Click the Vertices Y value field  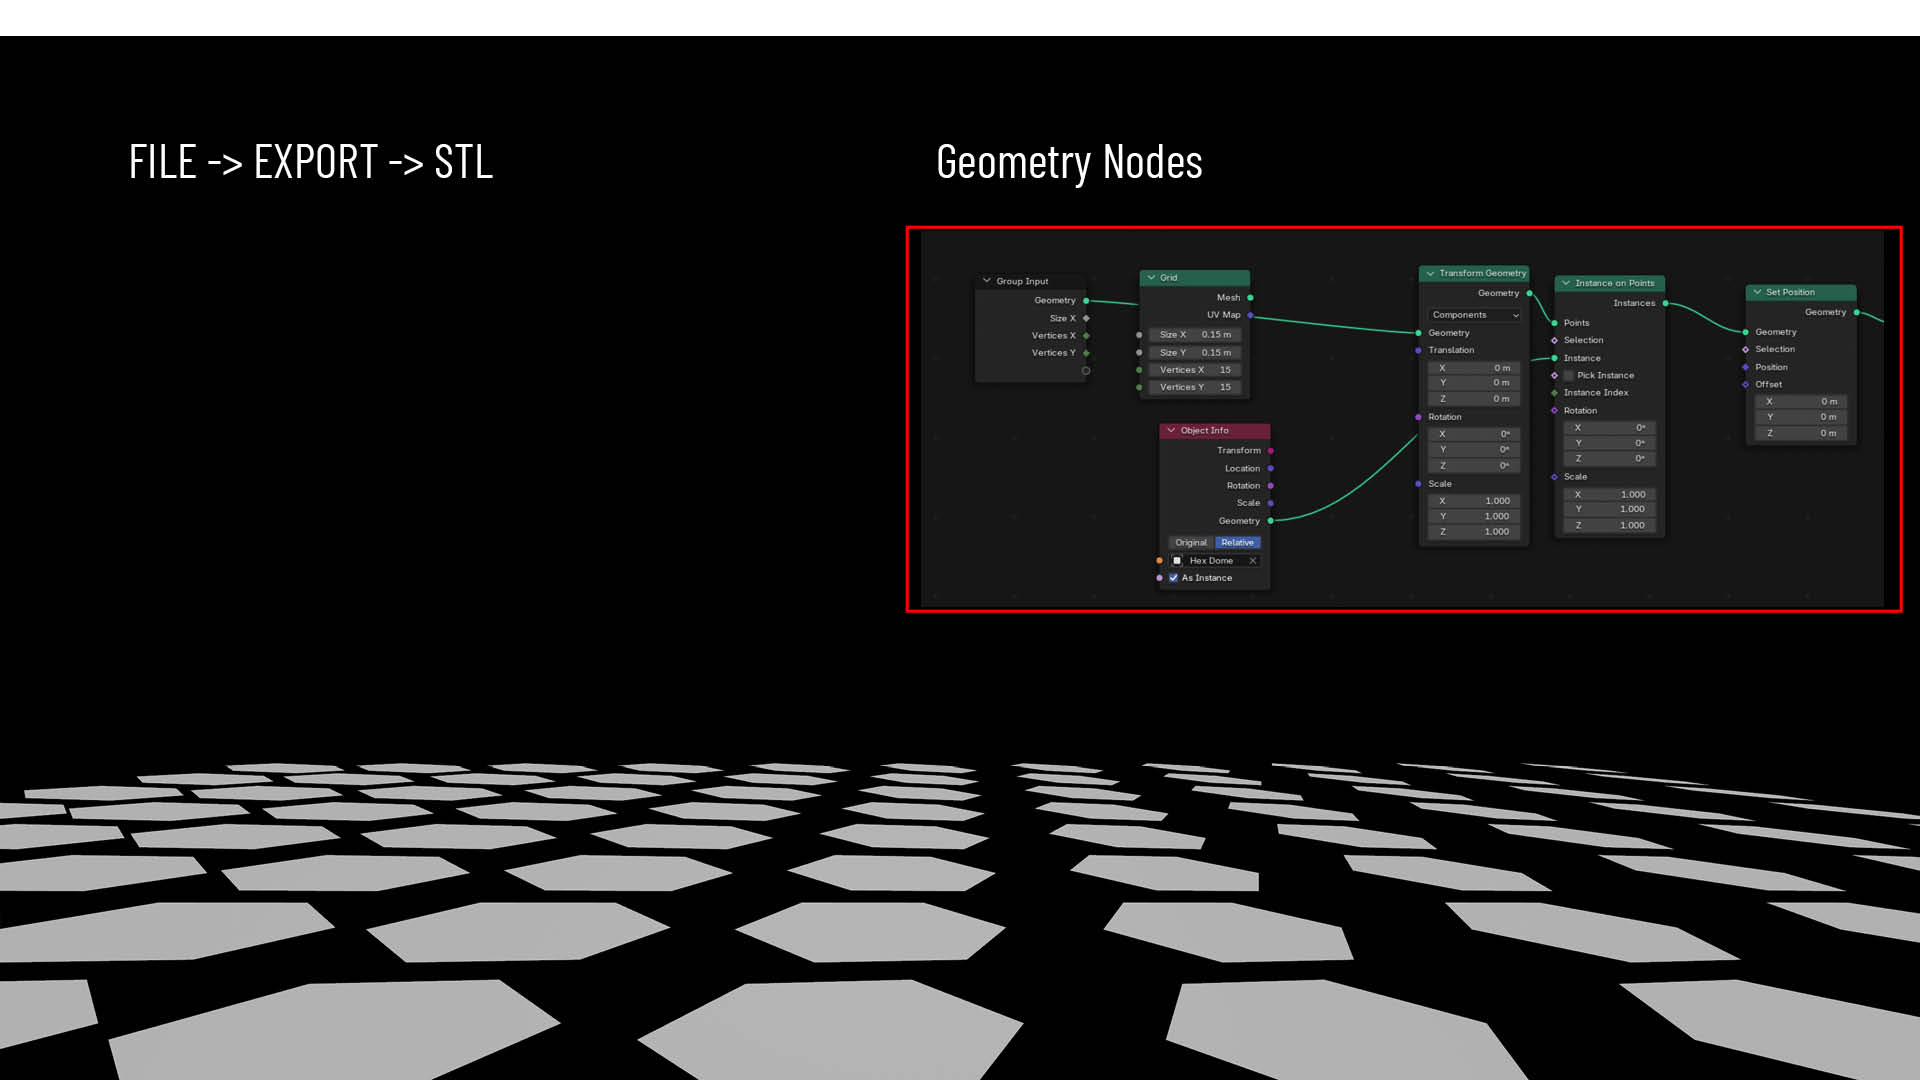pos(1195,387)
